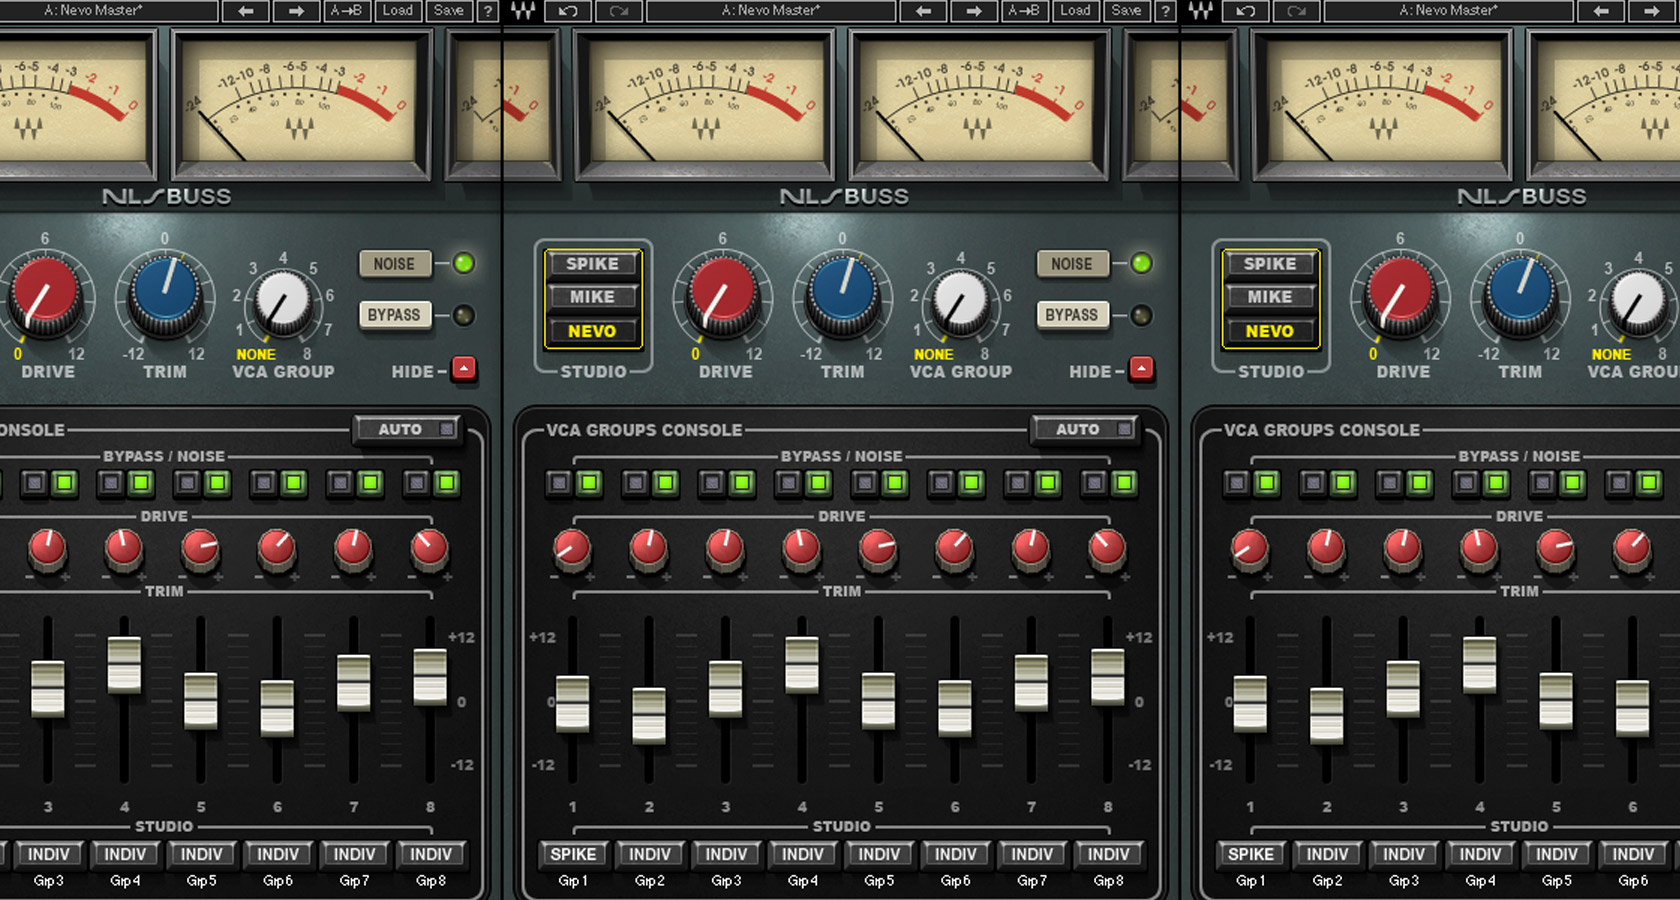Screen dimensions: 1680x900
Task: Click group 4 trim fader in middle console
Action: (802, 664)
